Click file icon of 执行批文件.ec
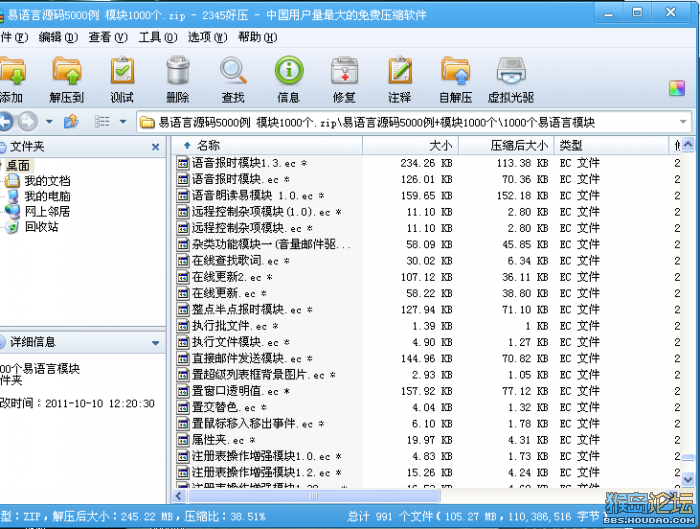This screenshot has width=700, height=529. tap(183, 326)
